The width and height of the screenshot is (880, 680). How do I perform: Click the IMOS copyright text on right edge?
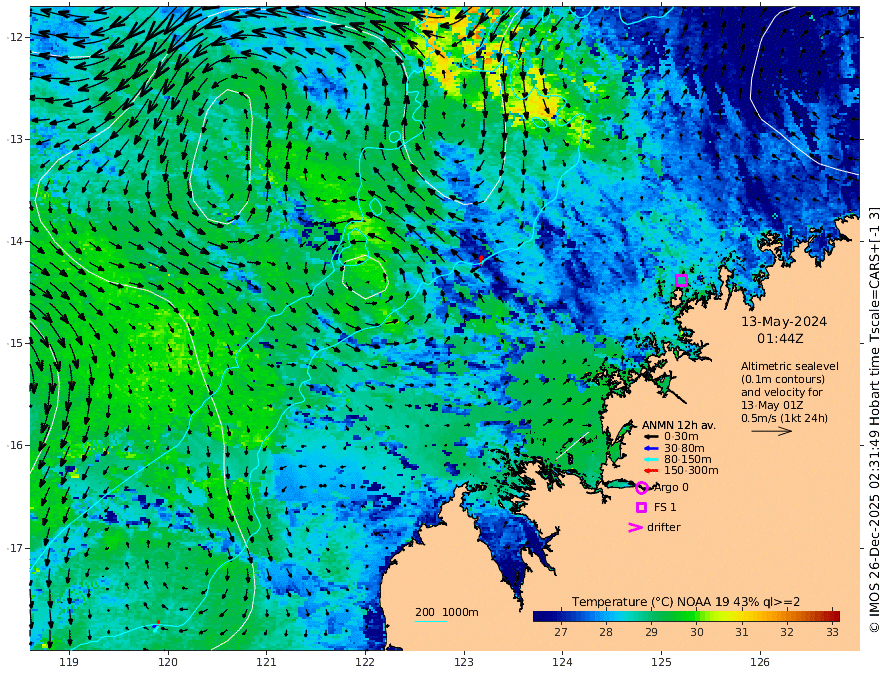pyautogui.click(x=873, y=420)
